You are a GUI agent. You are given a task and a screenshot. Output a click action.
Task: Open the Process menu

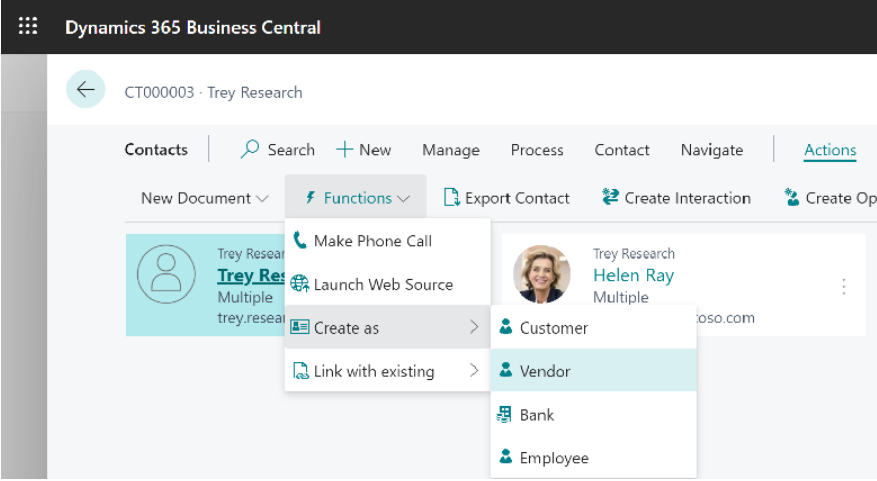537,150
